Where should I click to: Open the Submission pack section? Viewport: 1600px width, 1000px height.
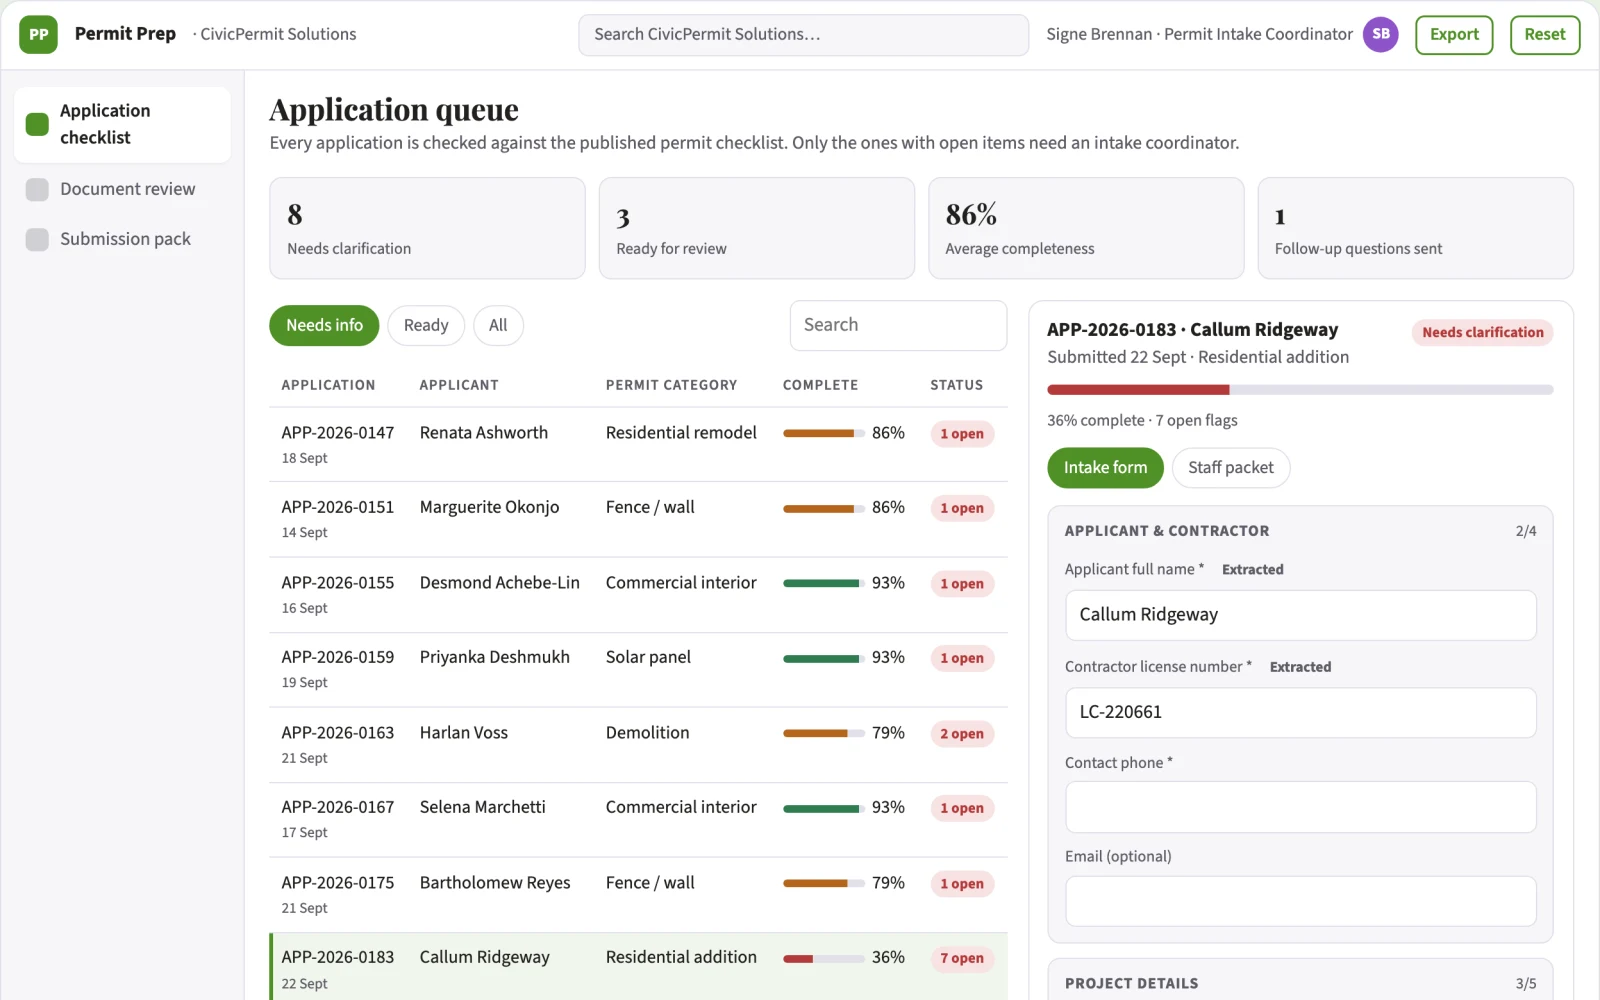point(122,239)
